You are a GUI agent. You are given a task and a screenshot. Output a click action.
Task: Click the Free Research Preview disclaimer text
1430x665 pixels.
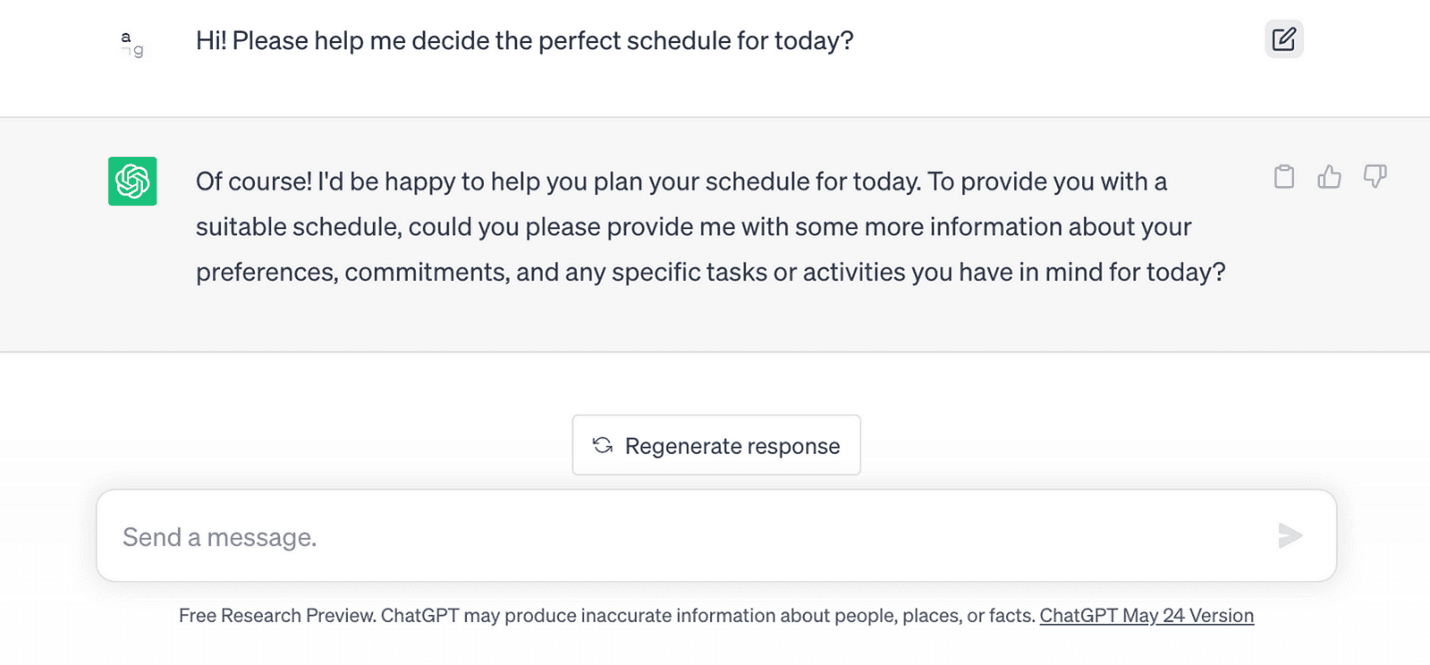[x=278, y=616]
